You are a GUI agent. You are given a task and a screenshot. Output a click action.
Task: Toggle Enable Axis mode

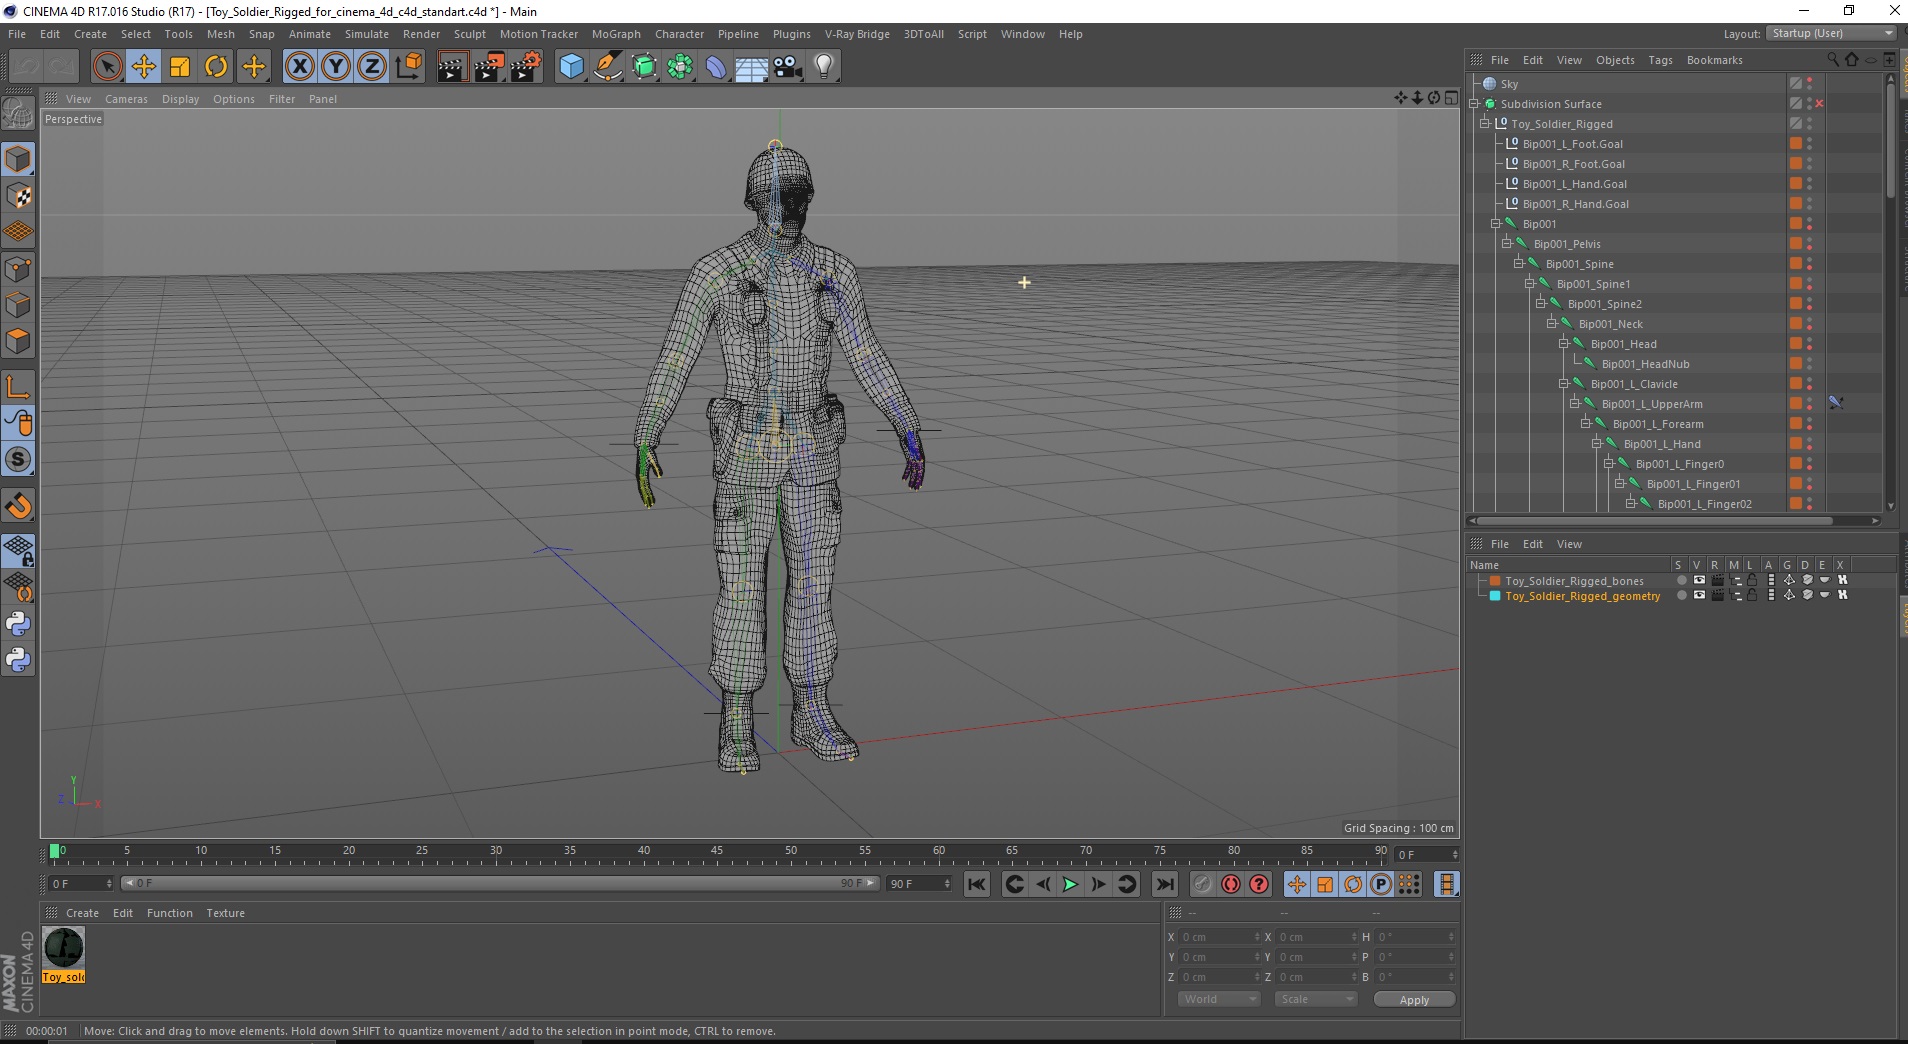click(x=18, y=387)
